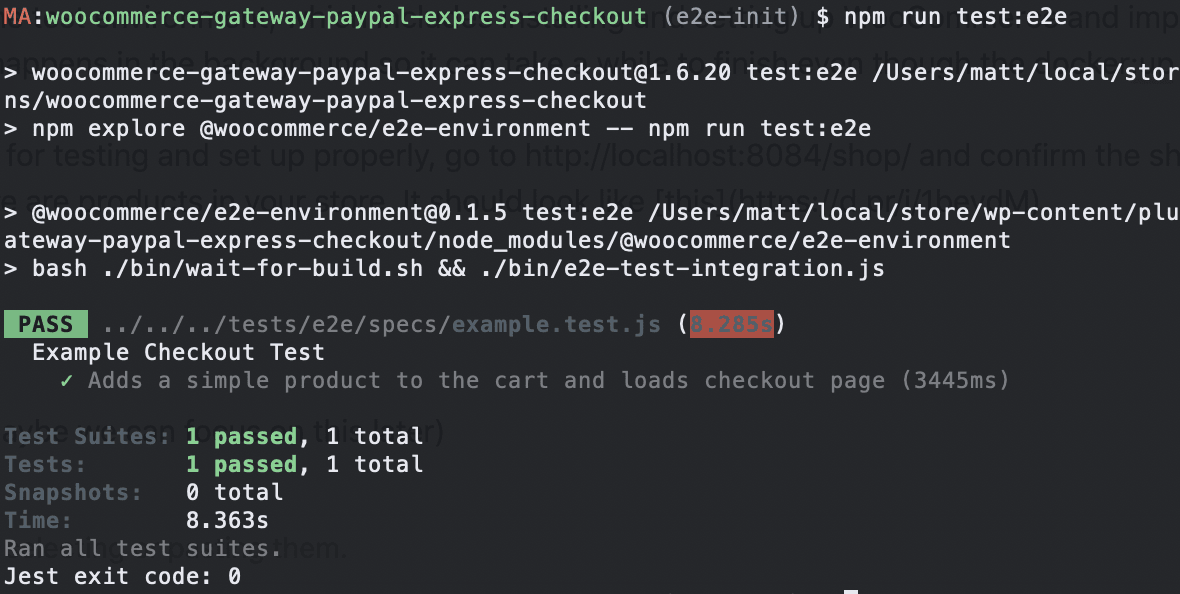
Task: Click the 'Snapshots:' label
Action: (73, 492)
